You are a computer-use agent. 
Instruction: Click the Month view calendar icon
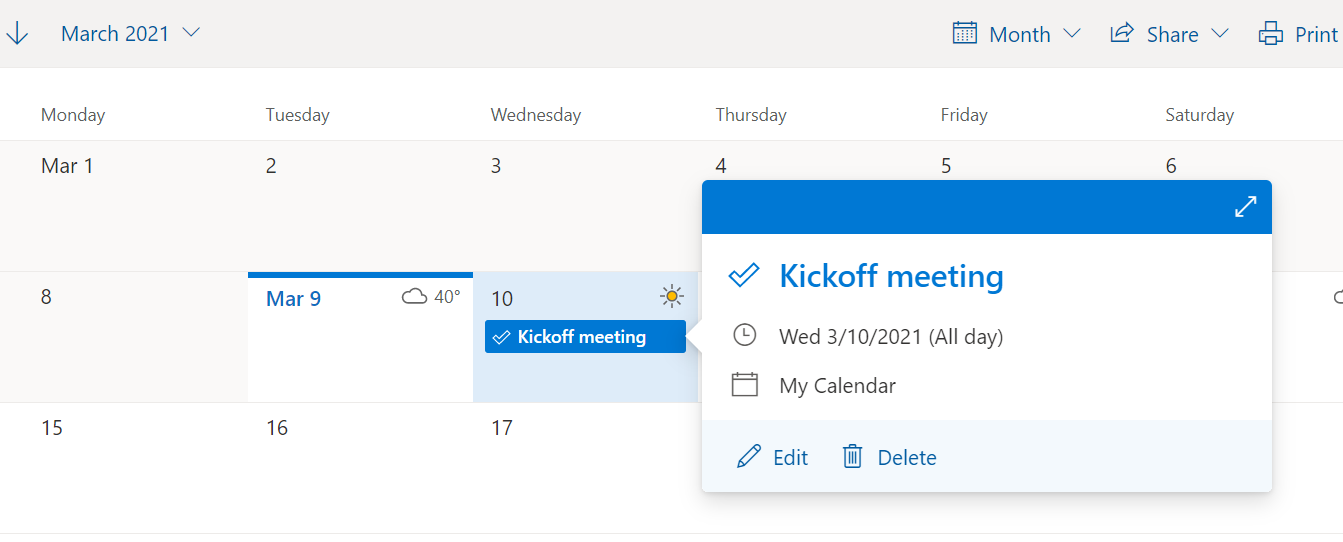coord(964,33)
